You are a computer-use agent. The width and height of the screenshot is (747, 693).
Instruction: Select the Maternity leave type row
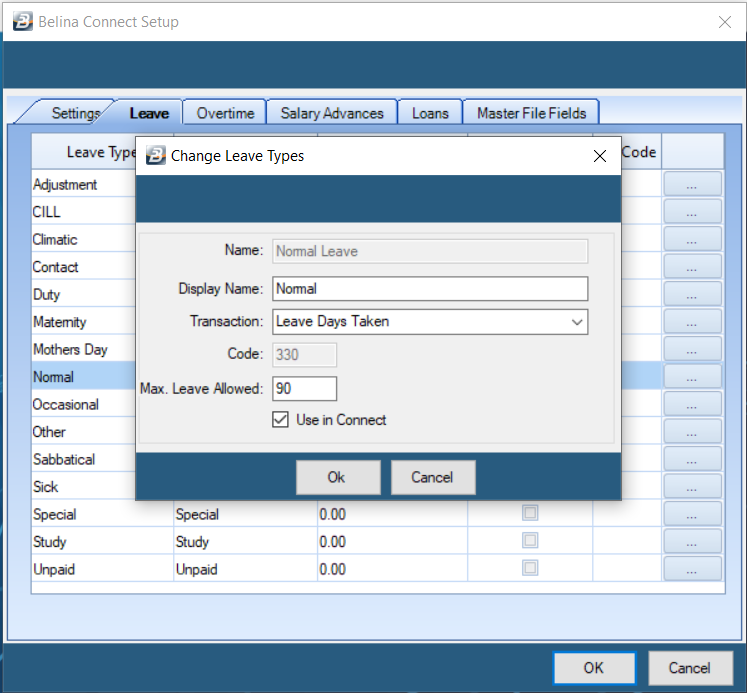click(x=84, y=321)
